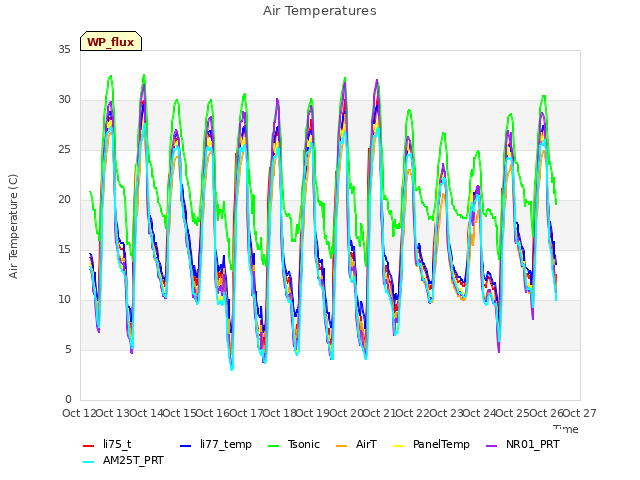
Task: Click the 5 y-axis tick label
Action: (68, 349)
